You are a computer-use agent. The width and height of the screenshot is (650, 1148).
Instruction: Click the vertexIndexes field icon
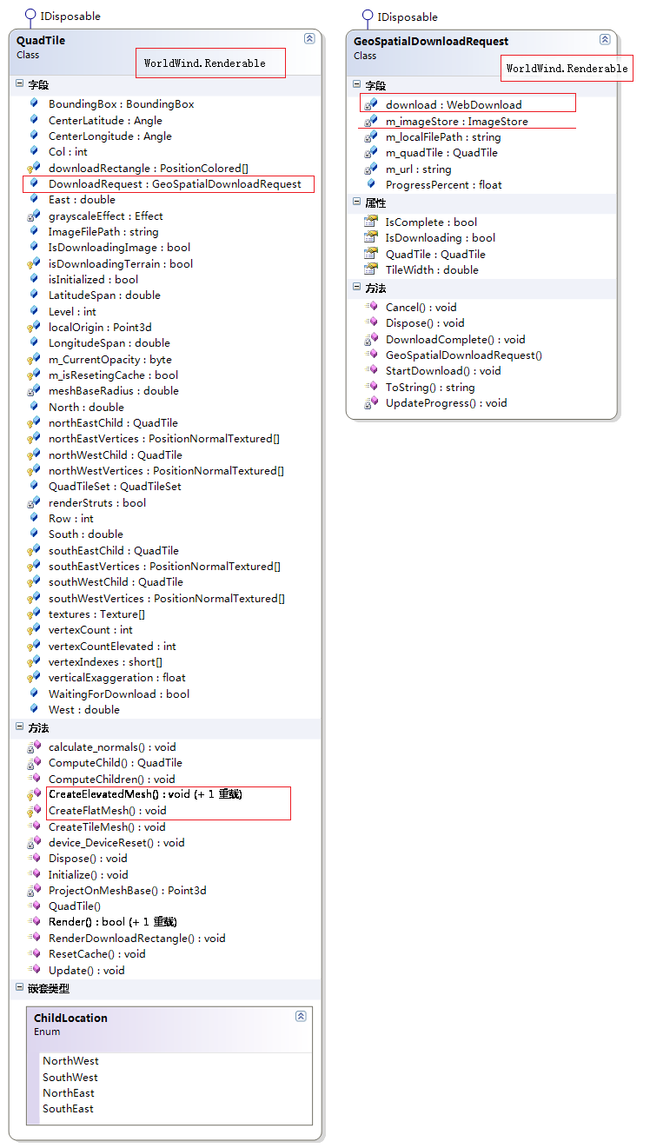coord(34,662)
